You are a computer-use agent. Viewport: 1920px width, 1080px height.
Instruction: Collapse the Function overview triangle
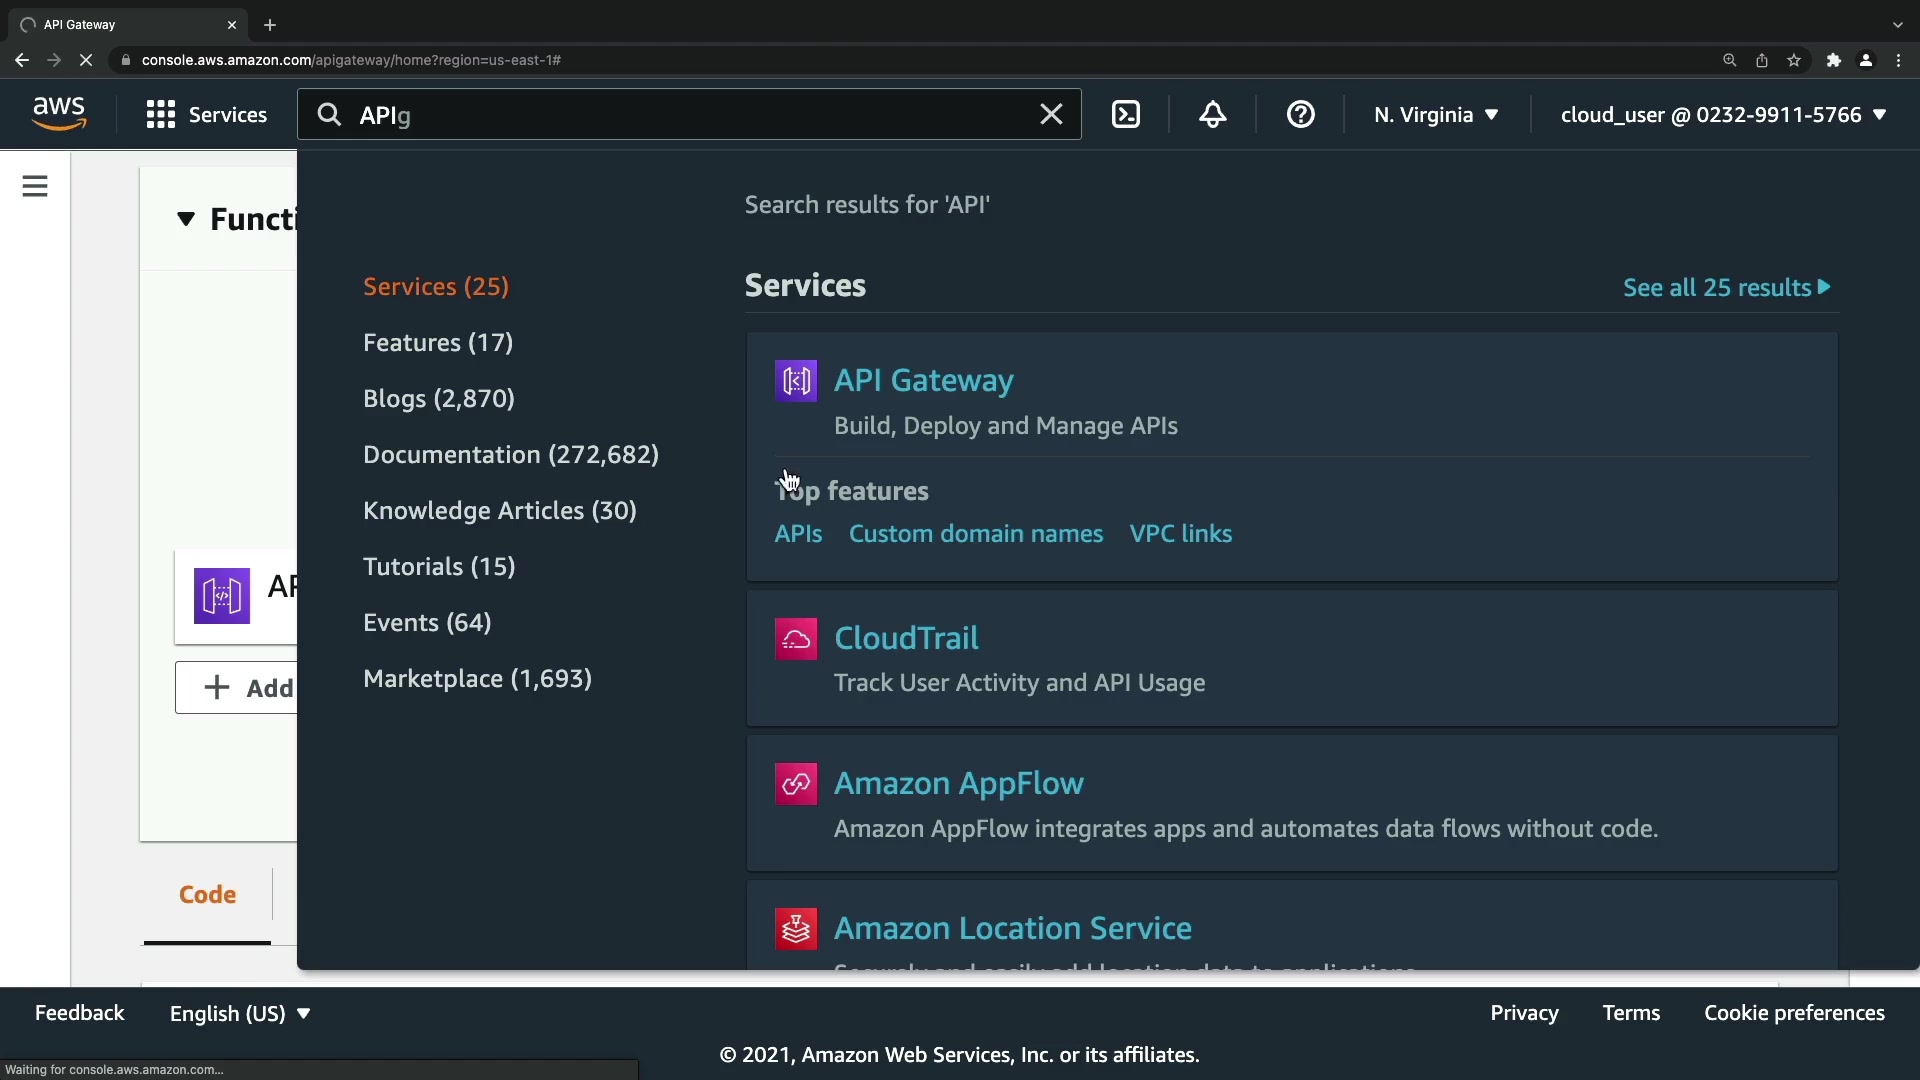coord(186,219)
